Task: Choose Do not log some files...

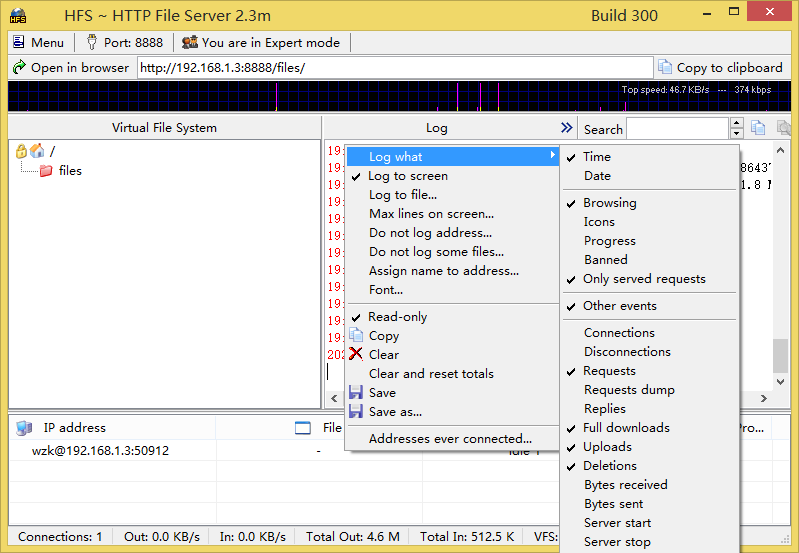Action: 452,252
